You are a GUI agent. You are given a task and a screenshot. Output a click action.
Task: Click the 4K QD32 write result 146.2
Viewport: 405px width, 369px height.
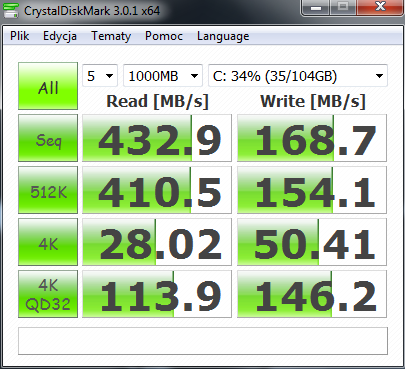312,294
